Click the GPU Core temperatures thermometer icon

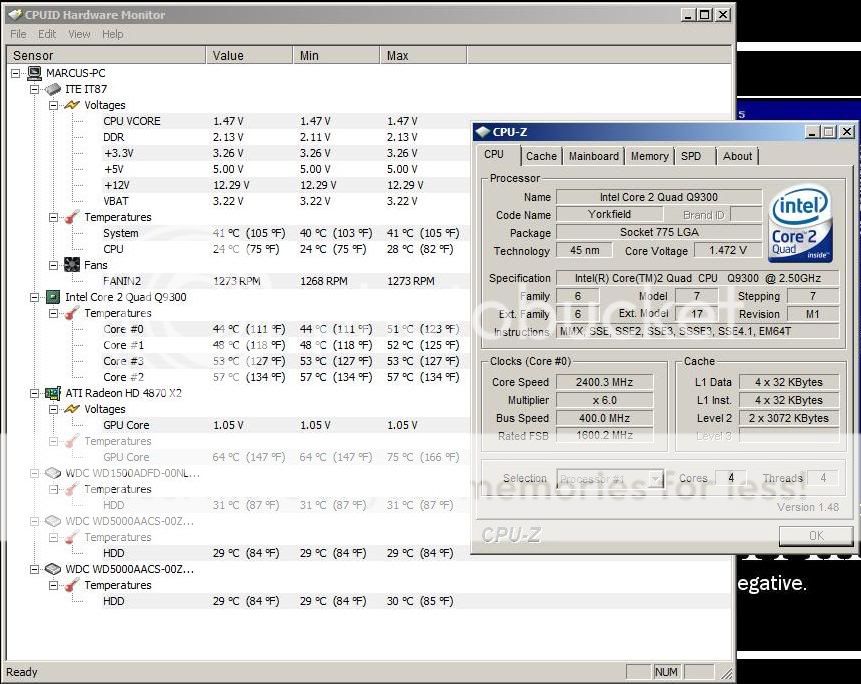[68, 441]
